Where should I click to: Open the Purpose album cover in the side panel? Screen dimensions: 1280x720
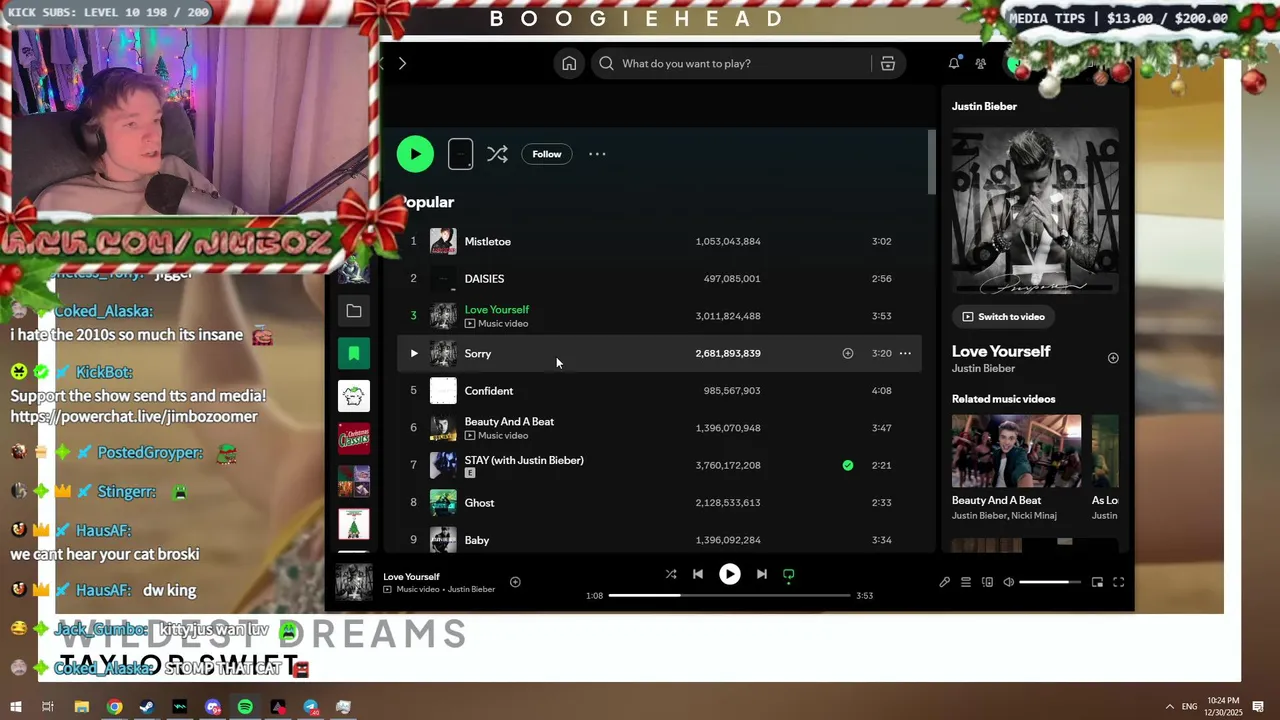click(1035, 211)
